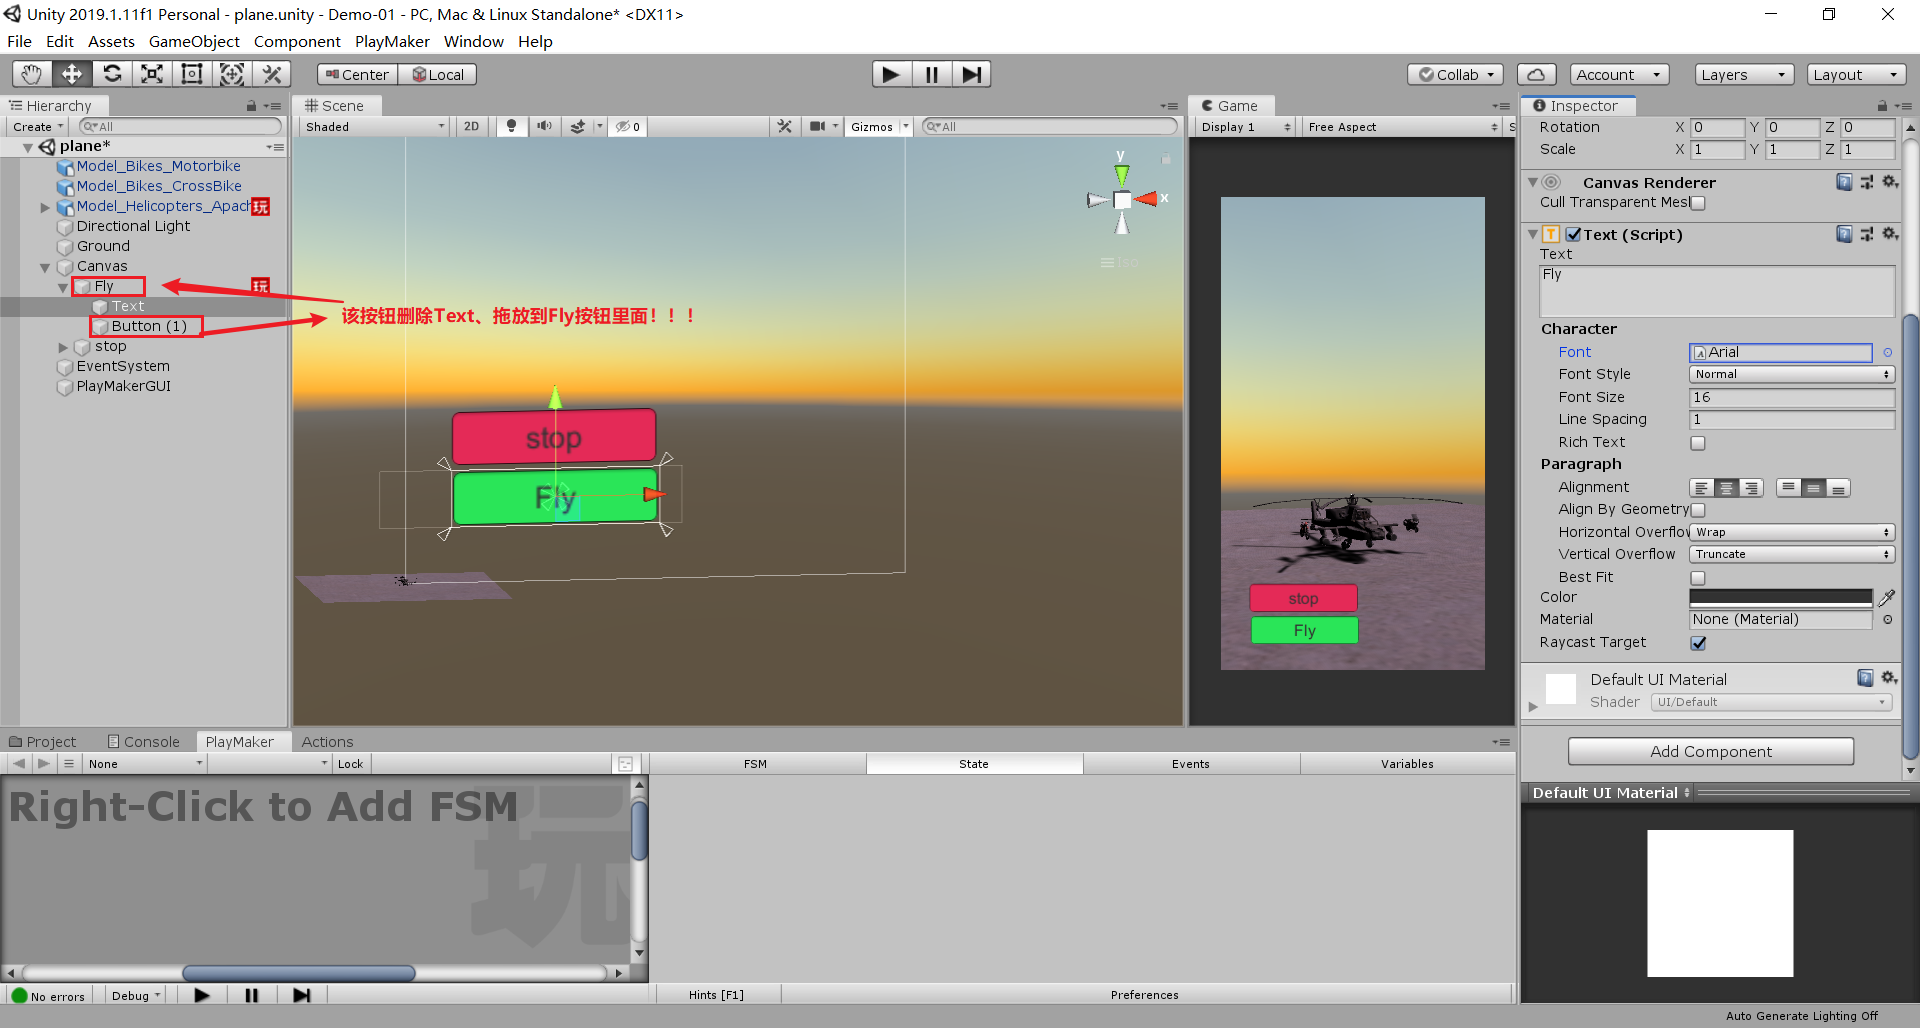Collapse the Canvas hierarchy item

44,266
